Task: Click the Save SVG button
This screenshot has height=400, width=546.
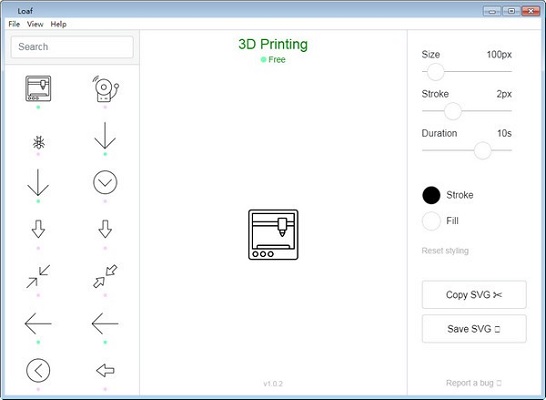Action: 474,329
